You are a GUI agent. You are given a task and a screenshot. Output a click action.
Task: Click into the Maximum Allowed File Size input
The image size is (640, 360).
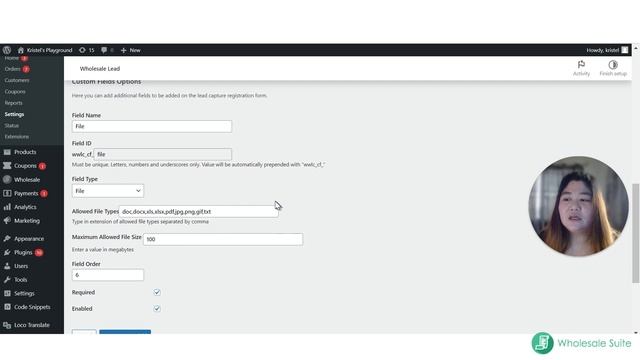[x=223, y=239]
